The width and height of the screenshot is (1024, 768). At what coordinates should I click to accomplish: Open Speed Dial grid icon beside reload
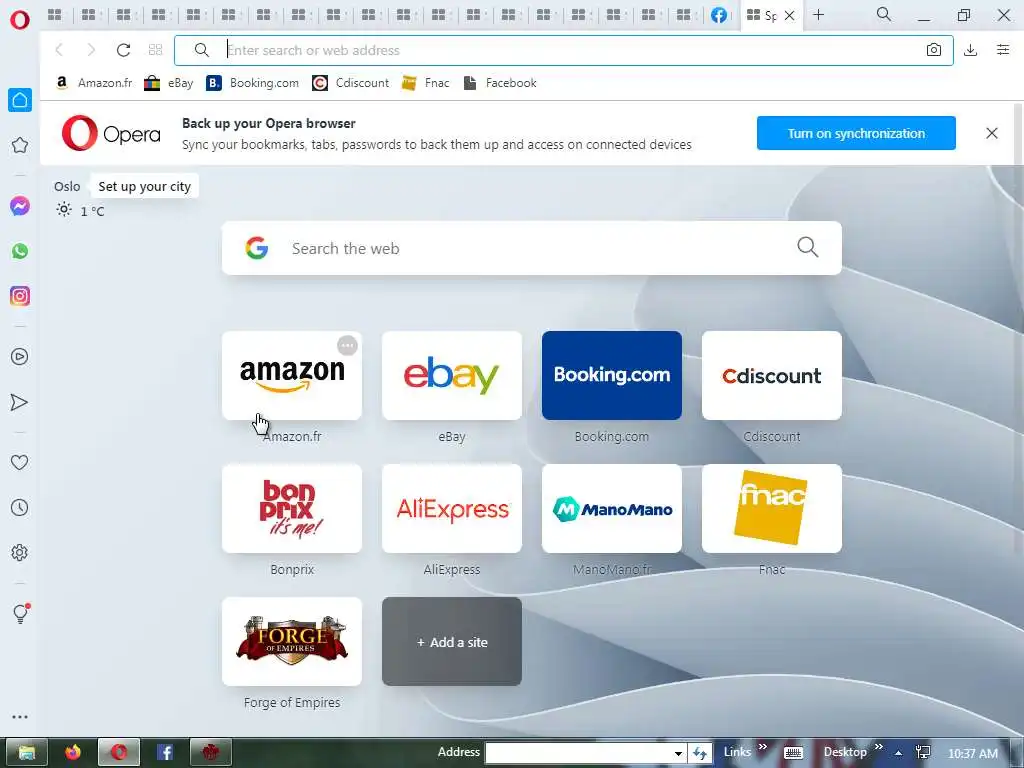coord(155,50)
